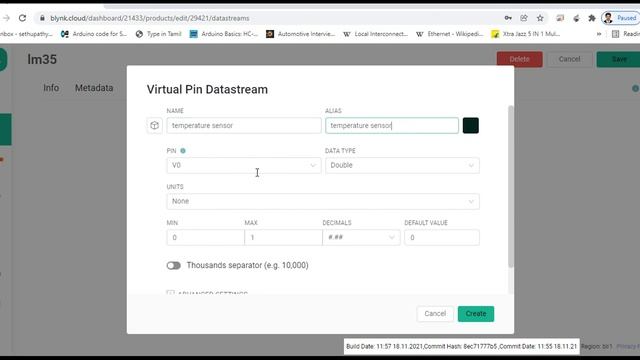Click the Alias input field
This screenshot has width=640, height=360.
[x=392, y=125]
